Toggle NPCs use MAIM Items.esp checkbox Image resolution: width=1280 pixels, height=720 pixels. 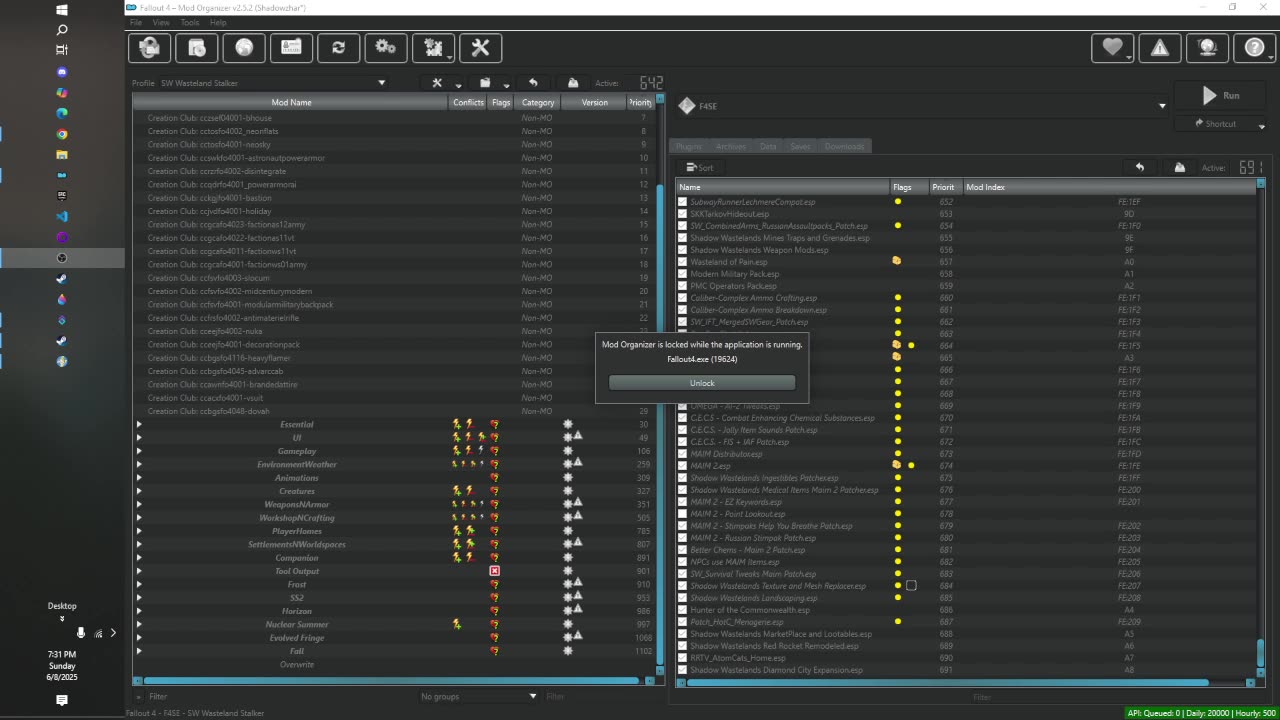(683, 562)
